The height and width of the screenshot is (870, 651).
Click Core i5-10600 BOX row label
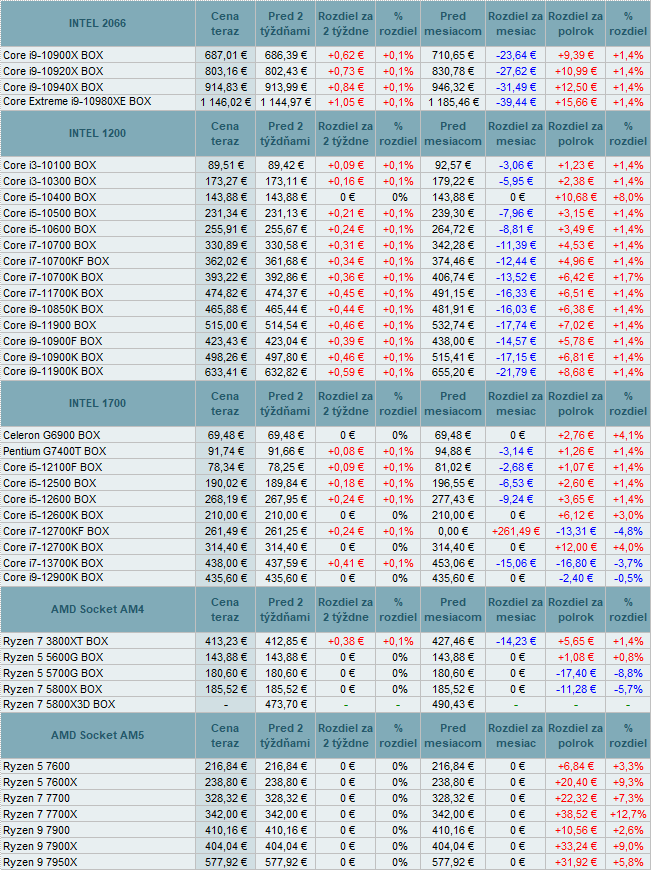[49, 230]
